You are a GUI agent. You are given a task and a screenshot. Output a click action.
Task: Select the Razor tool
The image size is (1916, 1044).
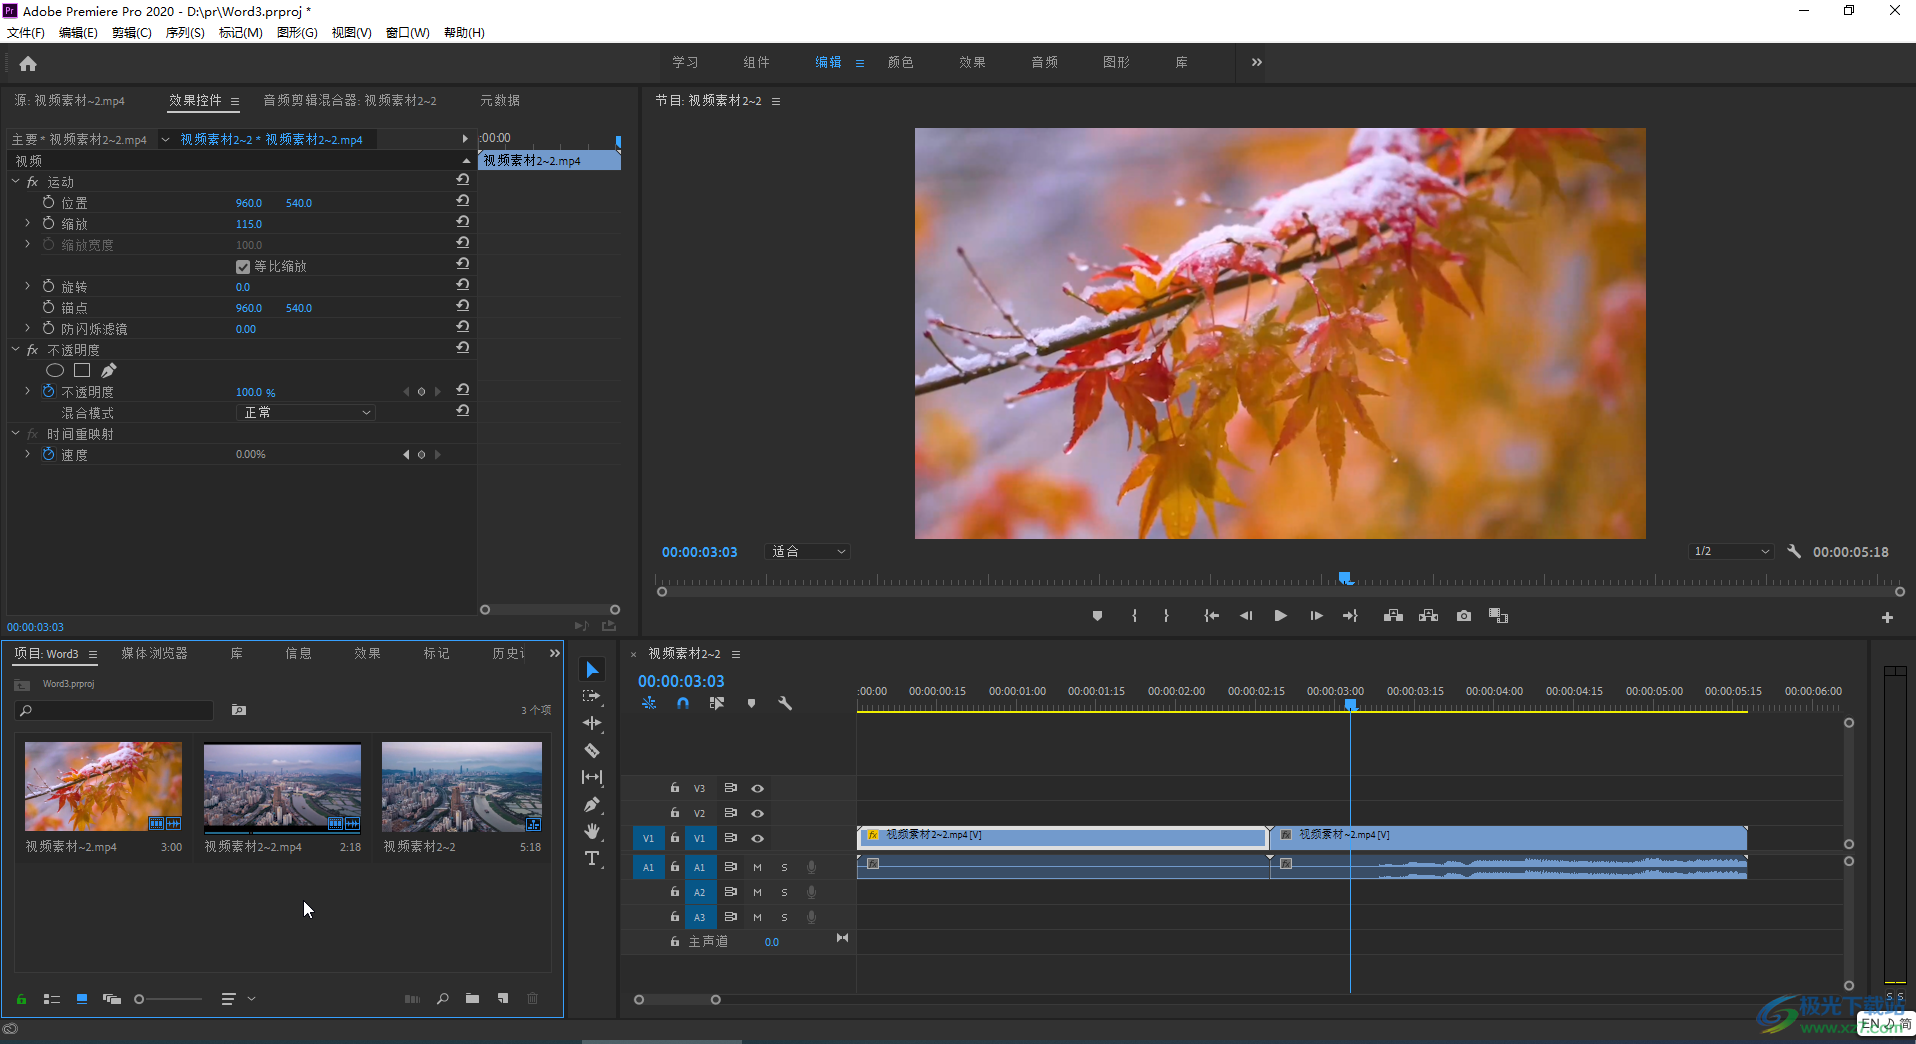[592, 750]
